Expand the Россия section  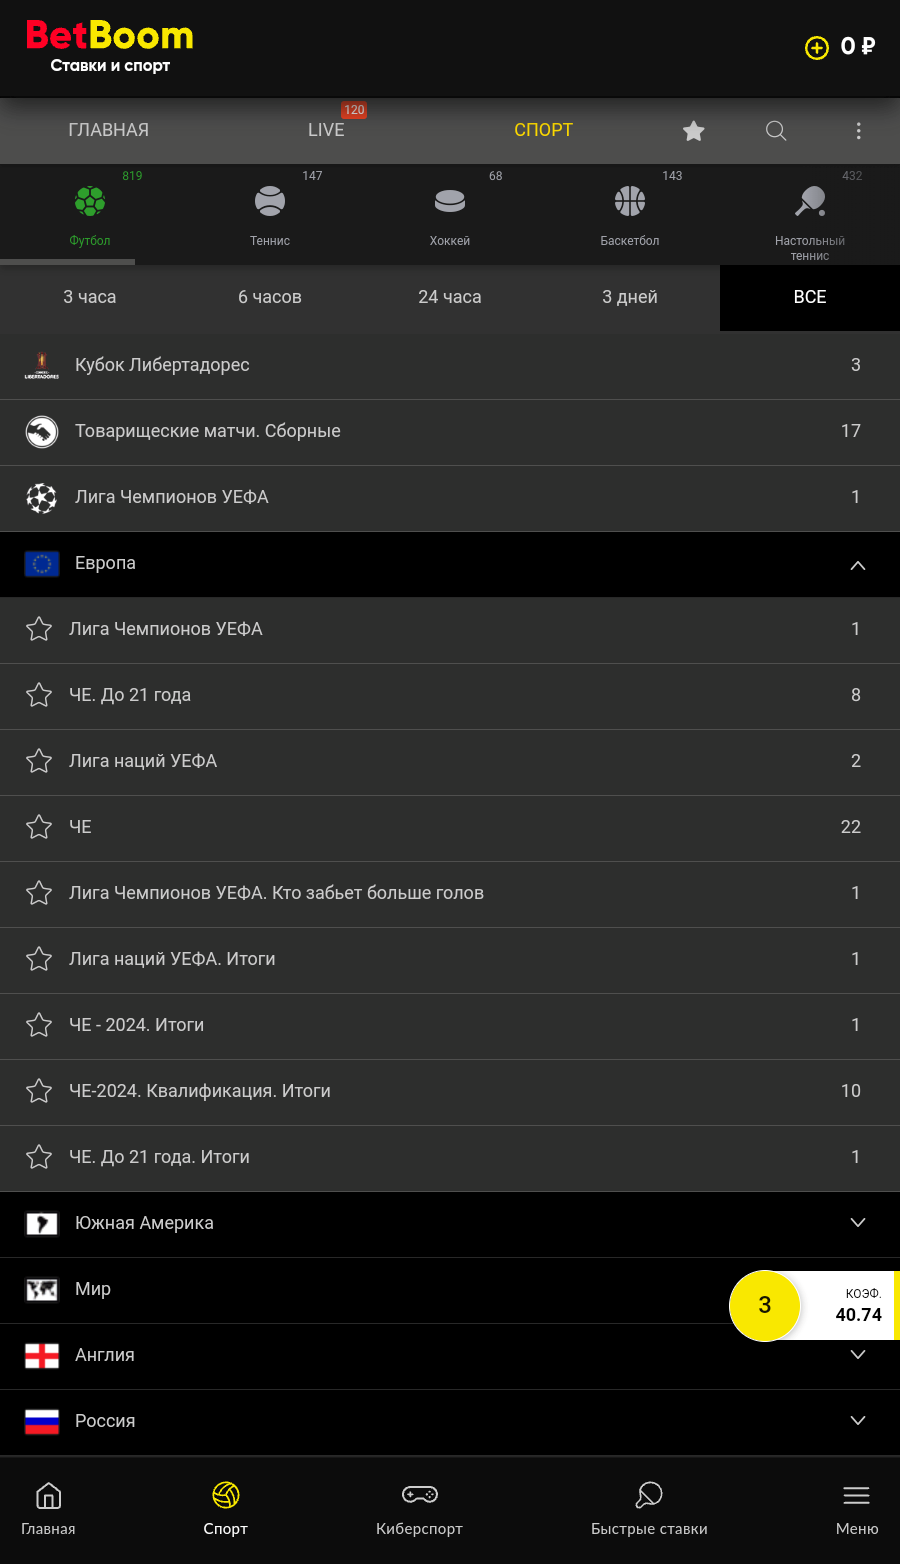(x=857, y=1421)
